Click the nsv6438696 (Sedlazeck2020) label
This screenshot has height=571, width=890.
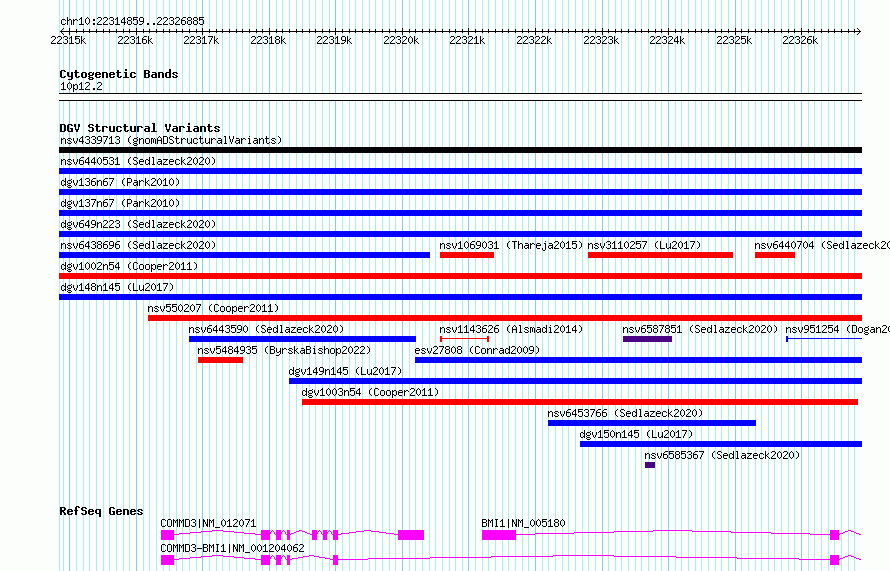[138, 245]
